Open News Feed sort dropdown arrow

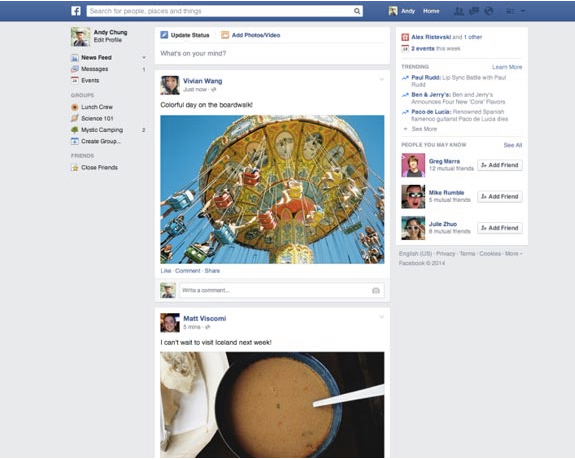(144, 58)
